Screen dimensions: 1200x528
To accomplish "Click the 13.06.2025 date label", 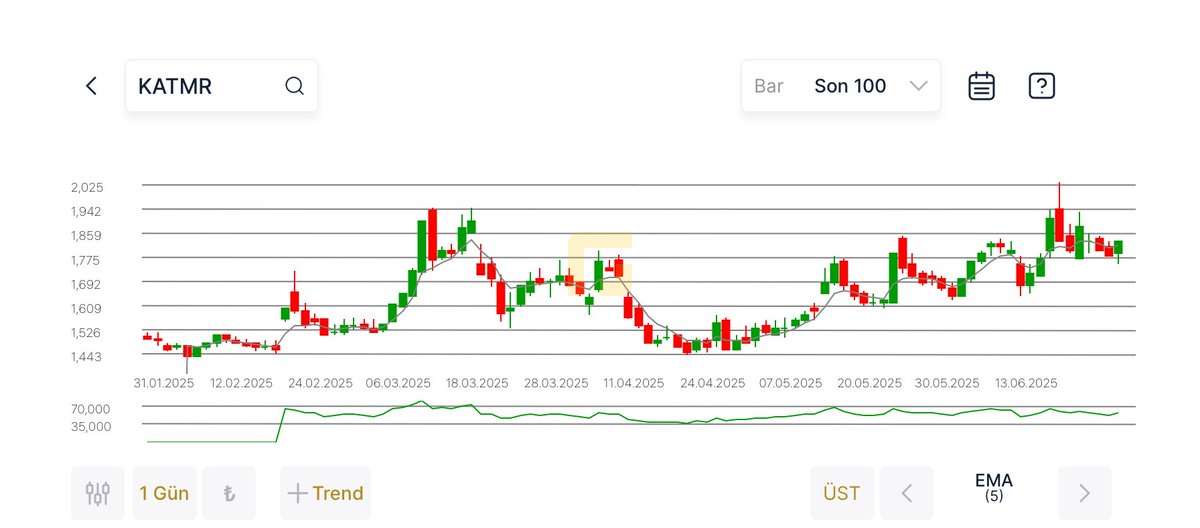I will [1026, 383].
